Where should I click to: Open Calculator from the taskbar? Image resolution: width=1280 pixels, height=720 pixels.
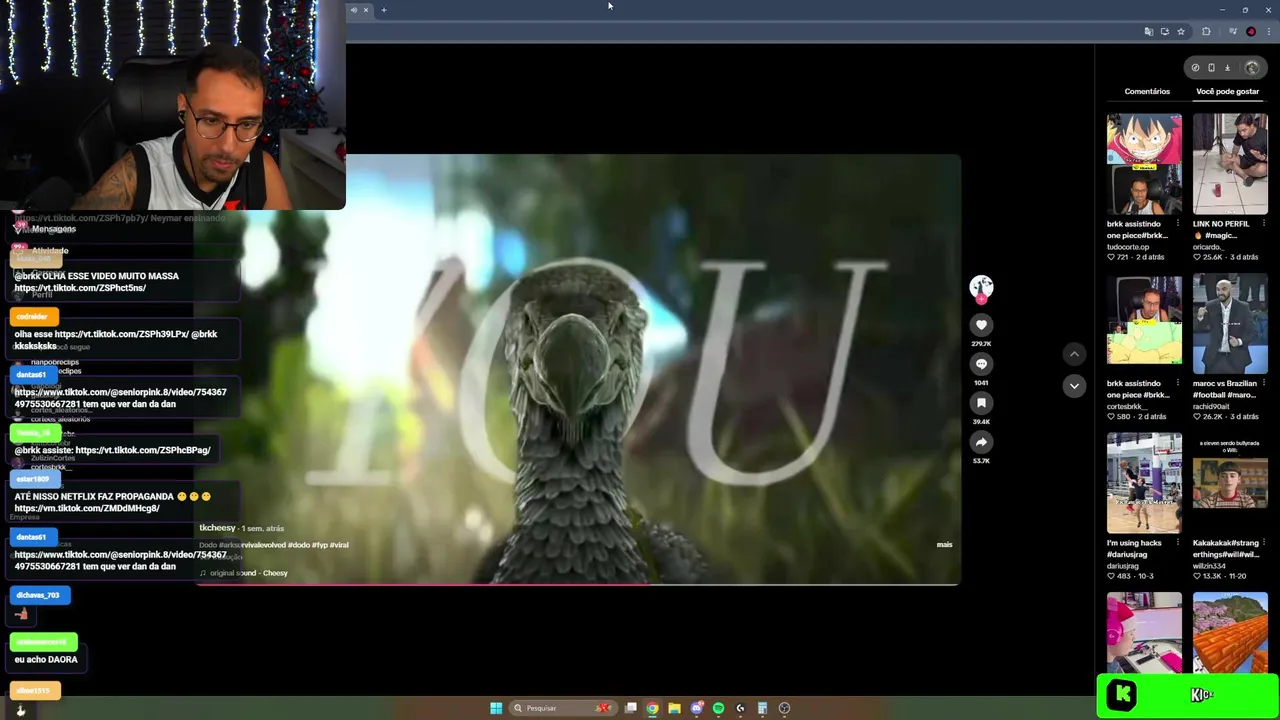[762, 708]
